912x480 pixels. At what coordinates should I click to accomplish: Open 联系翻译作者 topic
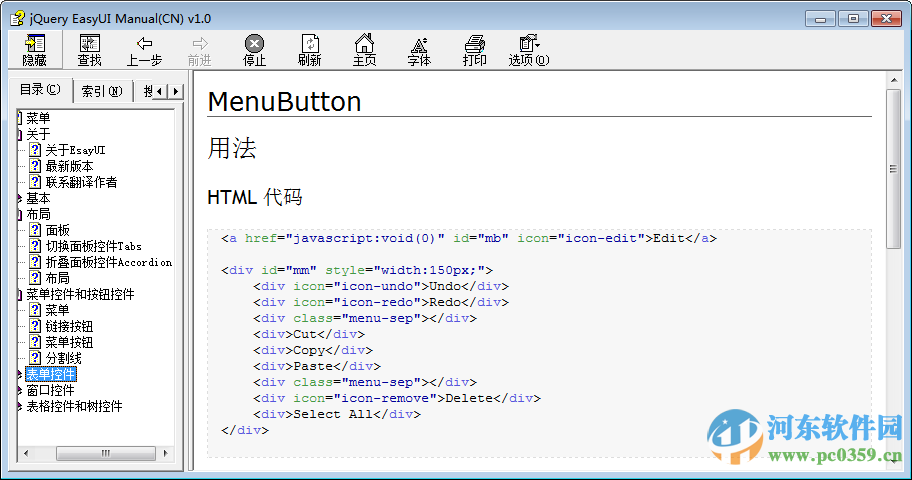[x=81, y=182]
